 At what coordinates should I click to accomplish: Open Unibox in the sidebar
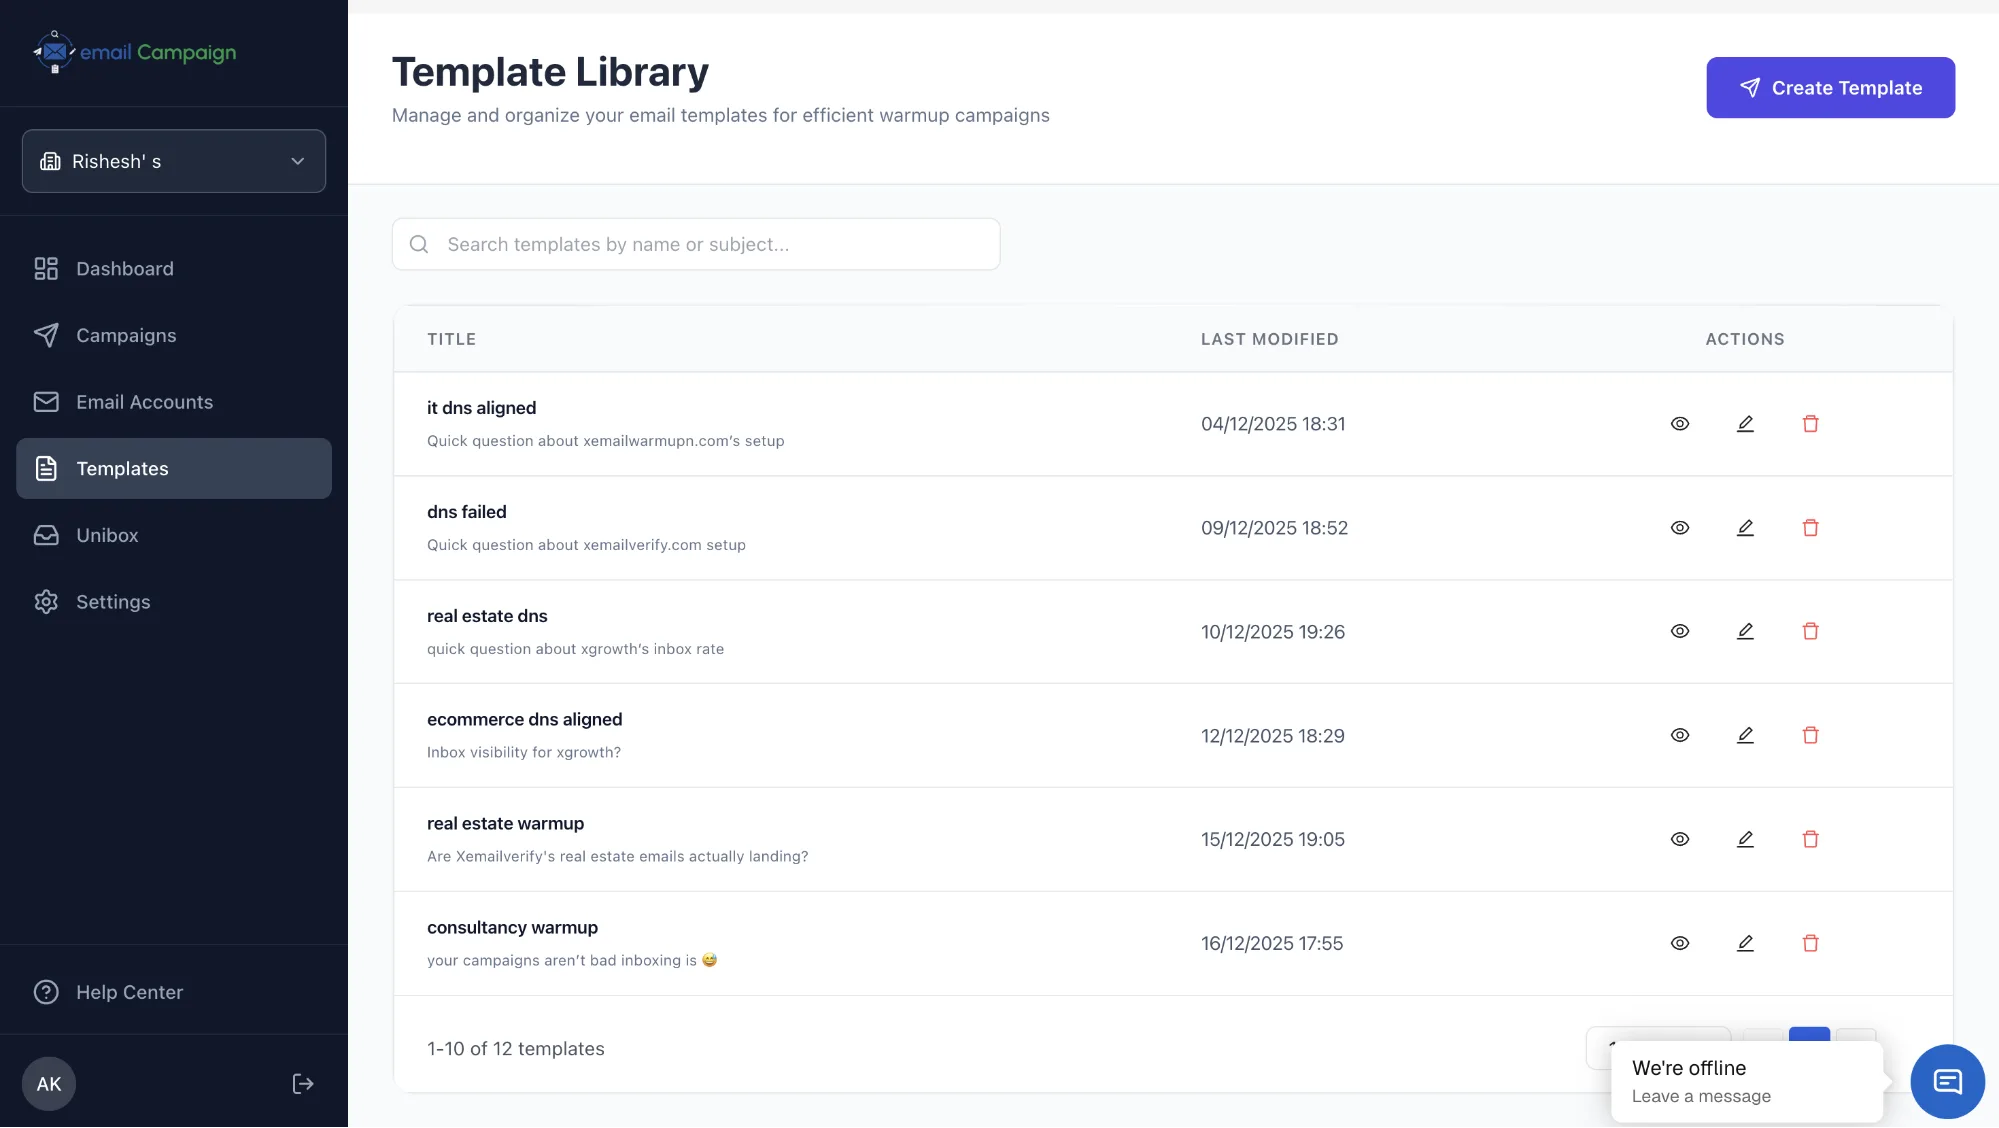(174, 536)
